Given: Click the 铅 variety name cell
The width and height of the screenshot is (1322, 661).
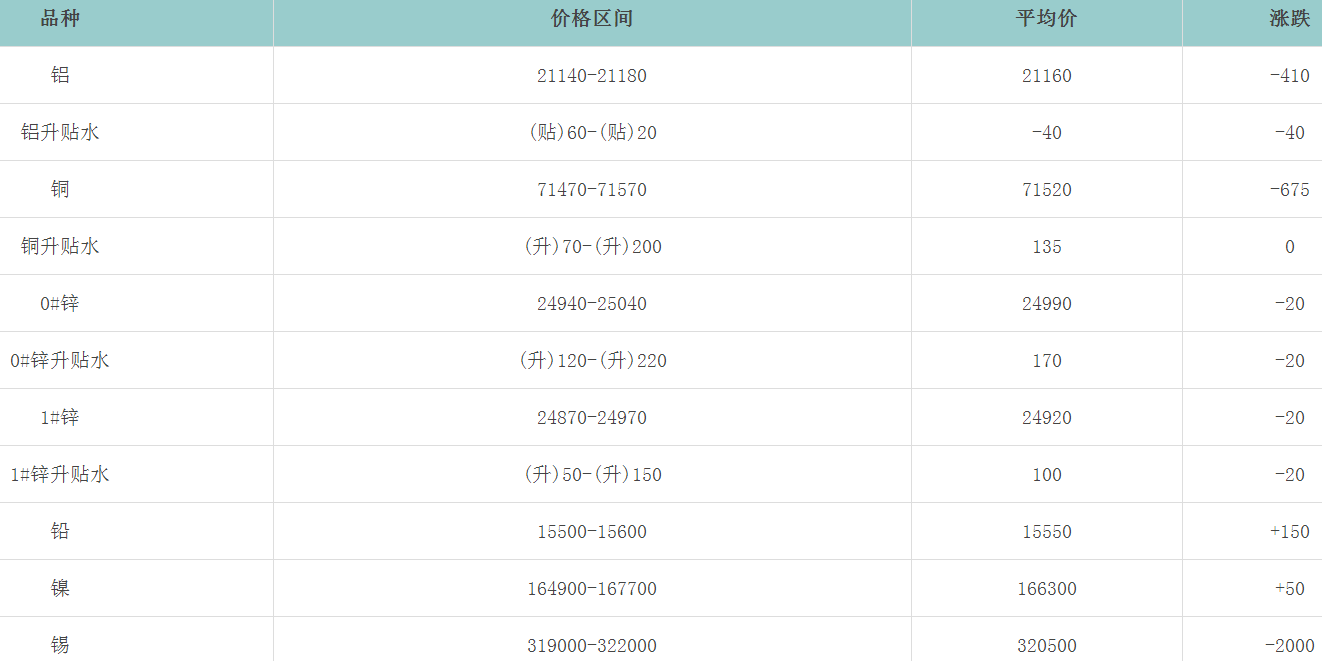Looking at the screenshot, I should 60,531.
